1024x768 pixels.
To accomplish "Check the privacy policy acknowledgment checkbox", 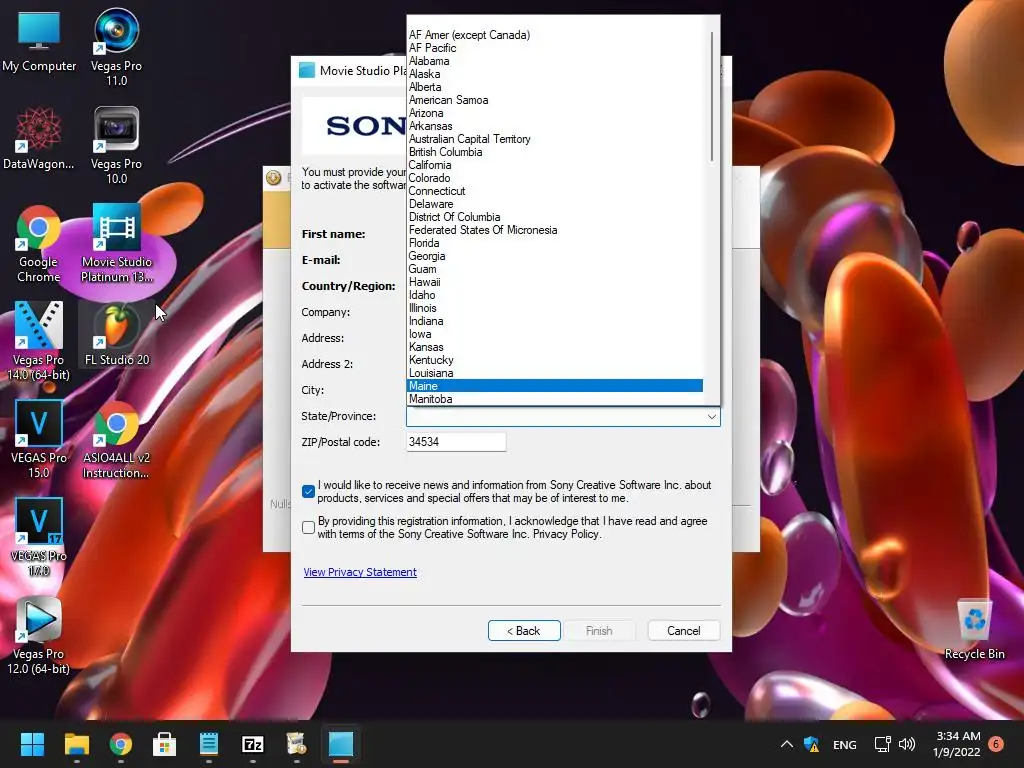I will 309,527.
